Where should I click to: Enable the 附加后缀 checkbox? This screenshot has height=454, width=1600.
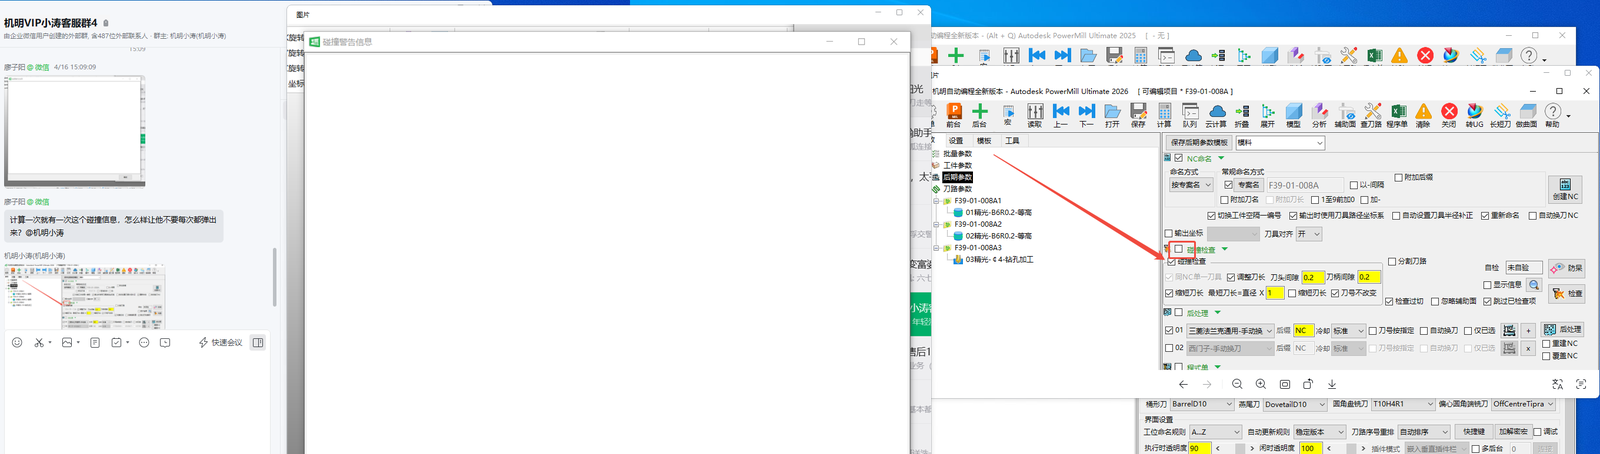point(1399,177)
